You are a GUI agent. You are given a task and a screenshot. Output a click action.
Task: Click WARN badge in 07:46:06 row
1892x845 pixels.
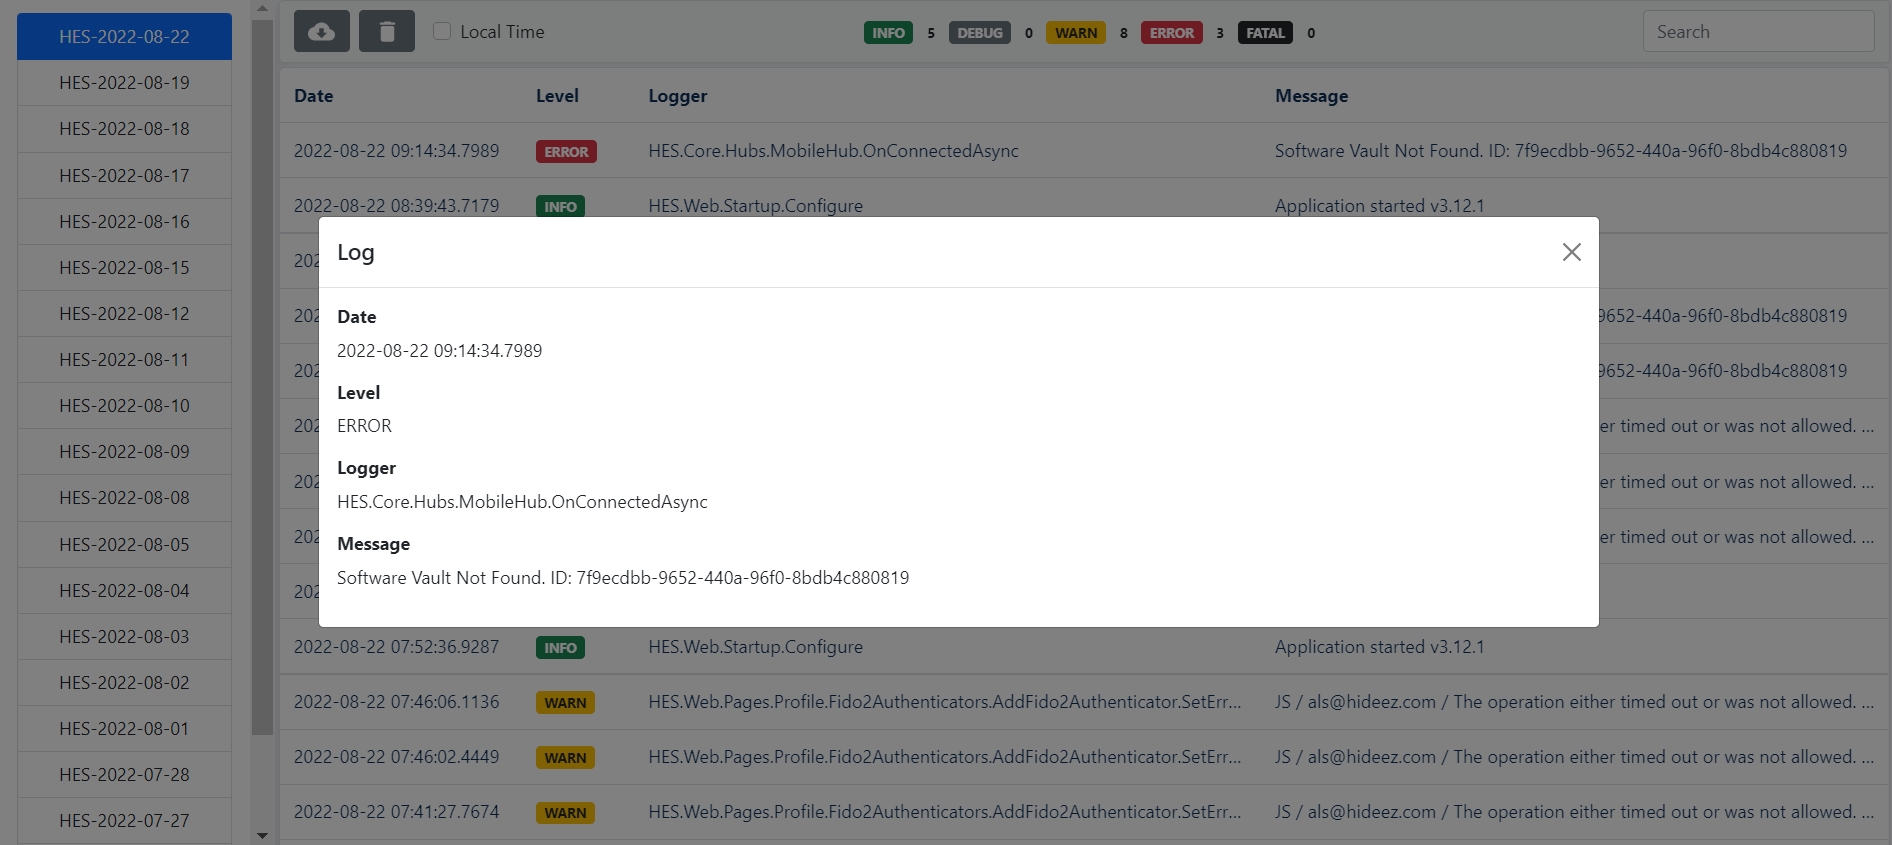(565, 703)
